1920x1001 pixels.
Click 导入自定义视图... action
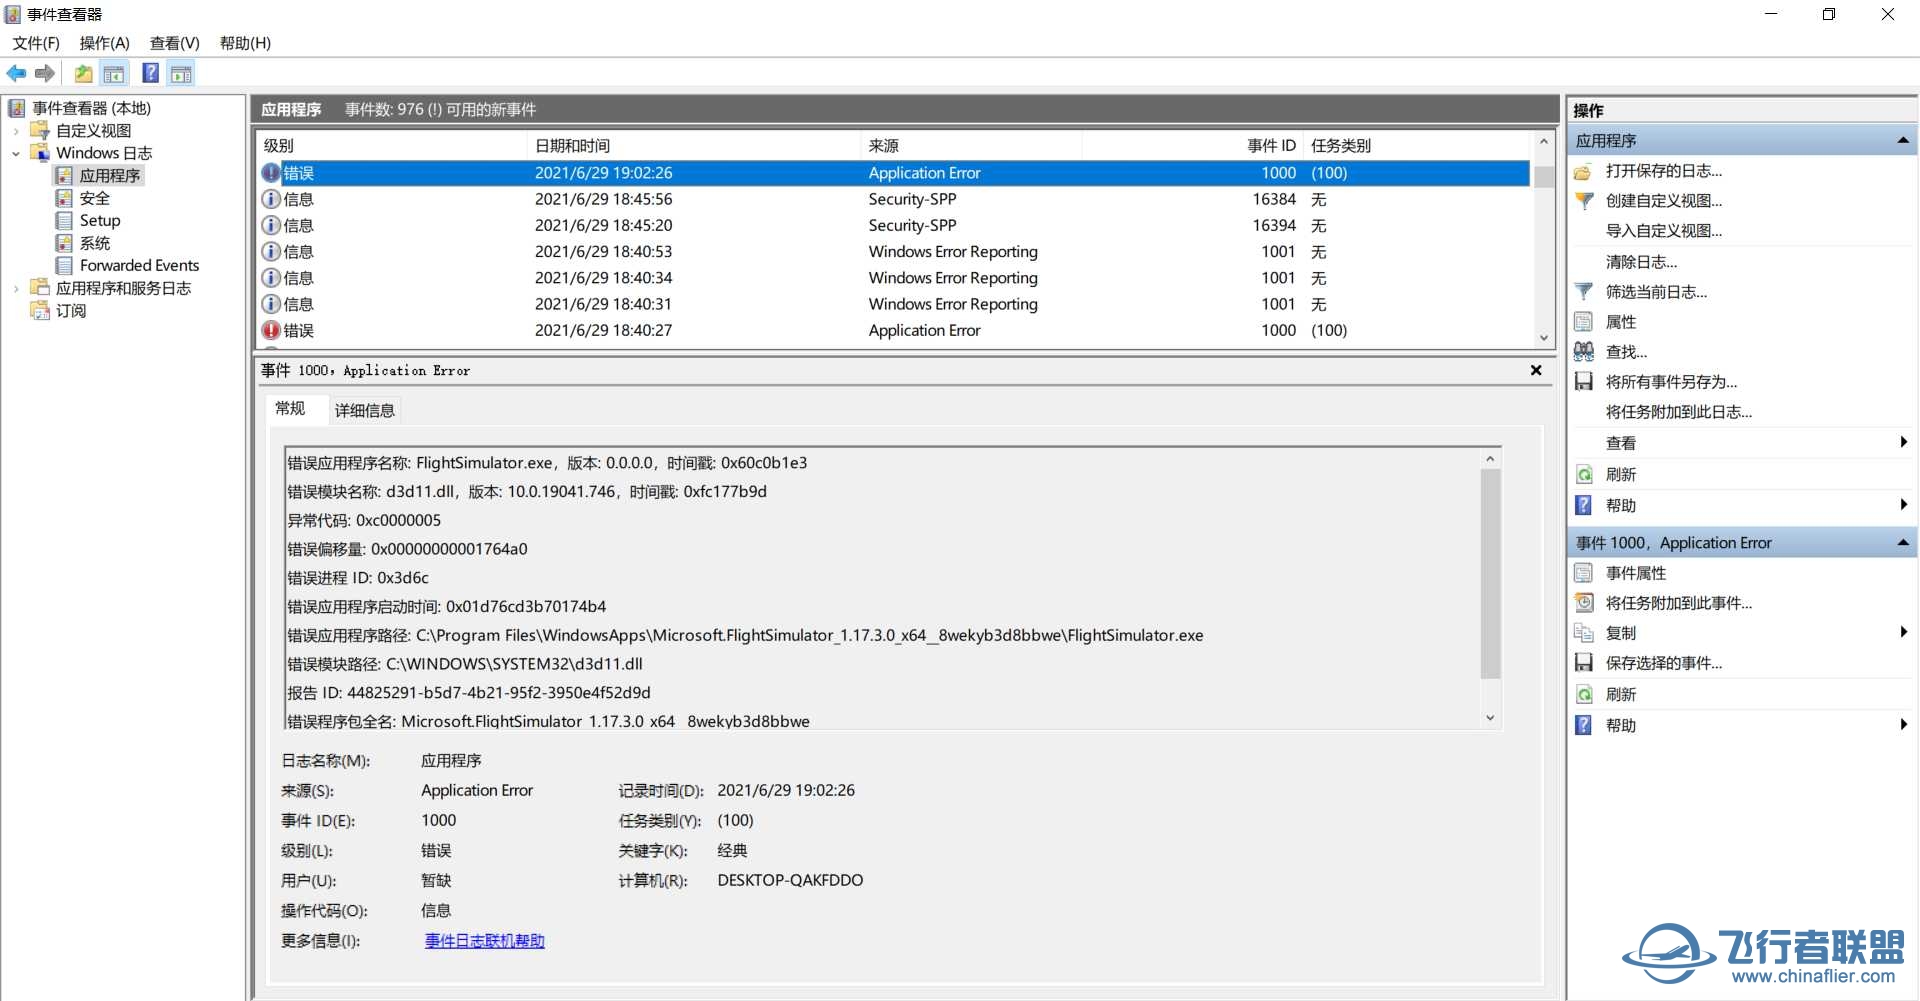click(x=1664, y=231)
